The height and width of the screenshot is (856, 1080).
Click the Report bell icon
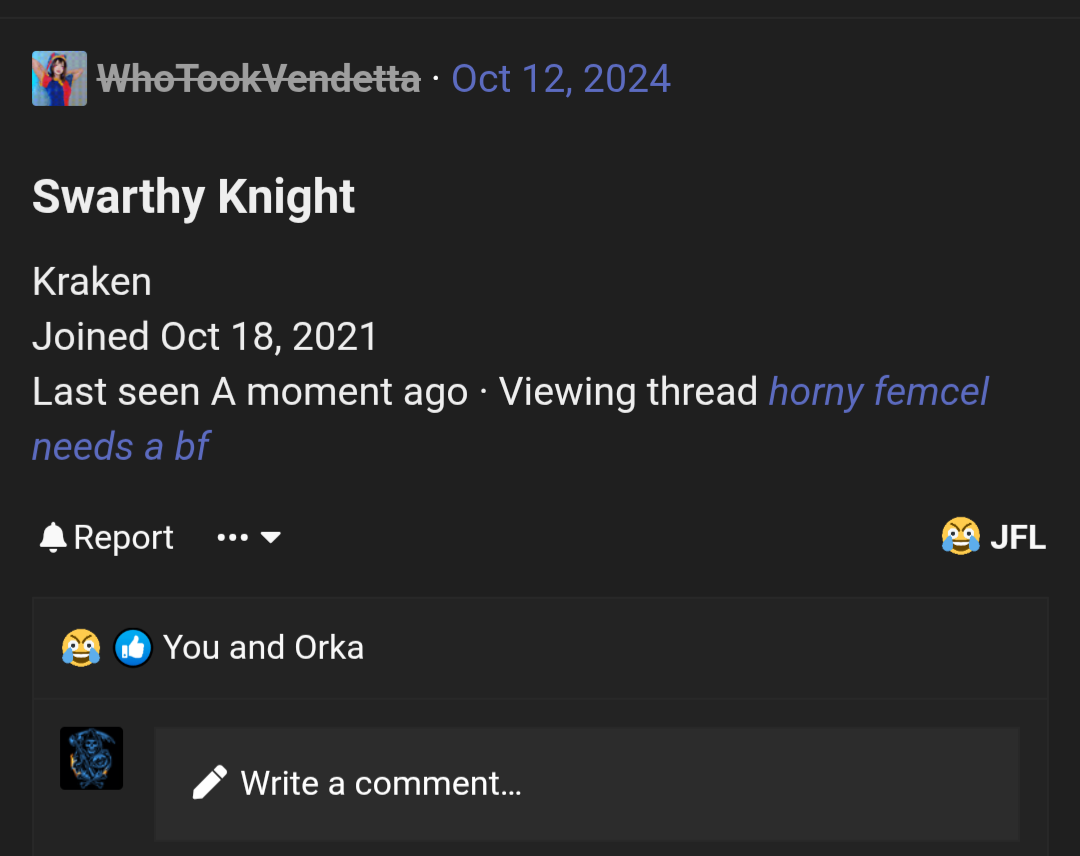click(x=52, y=538)
